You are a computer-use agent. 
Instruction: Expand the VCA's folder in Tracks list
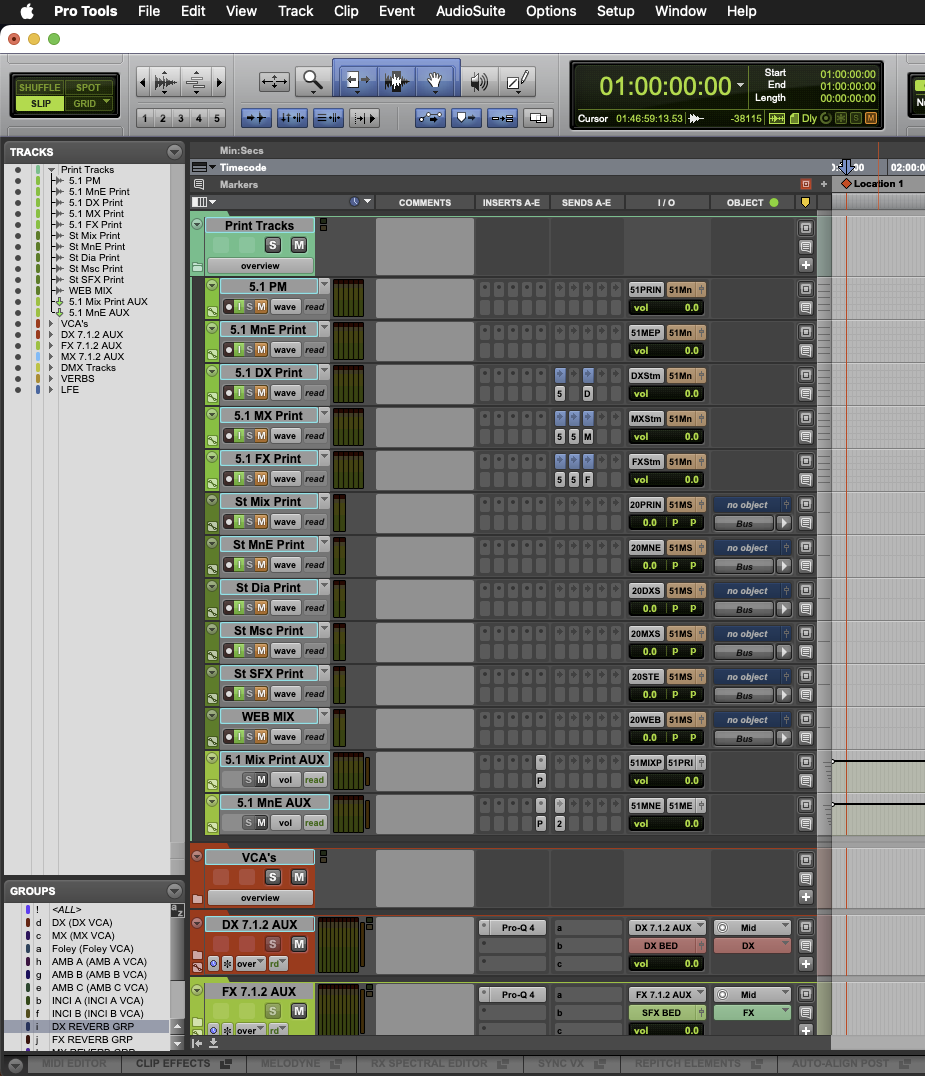51,324
